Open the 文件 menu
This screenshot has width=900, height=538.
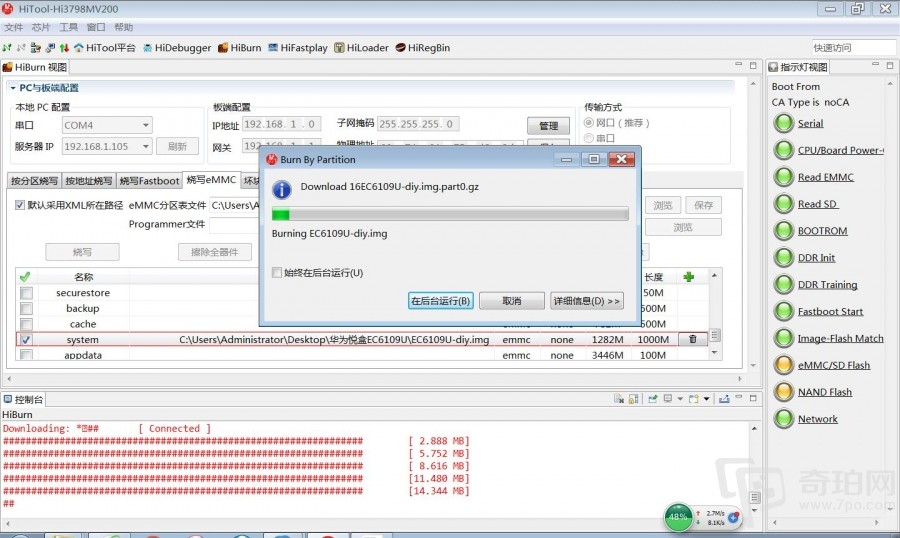pos(13,27)
